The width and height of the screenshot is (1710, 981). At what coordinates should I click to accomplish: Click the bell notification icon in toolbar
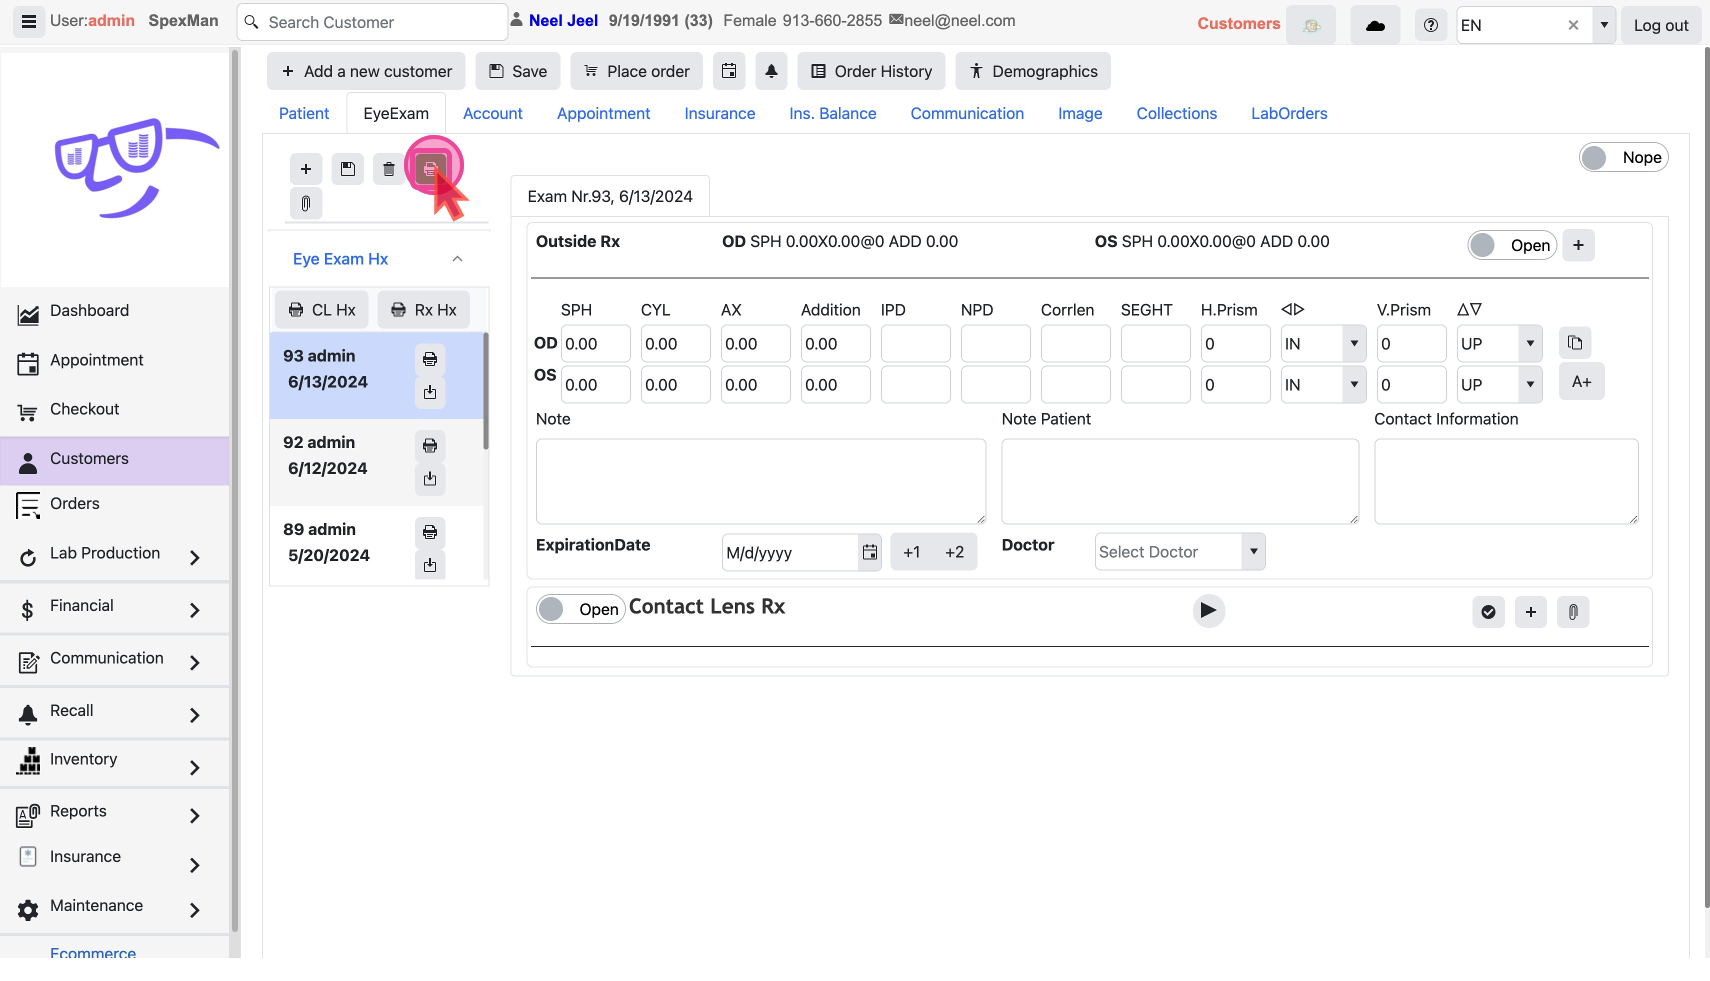pyautogui.click(x=771, y=71)
